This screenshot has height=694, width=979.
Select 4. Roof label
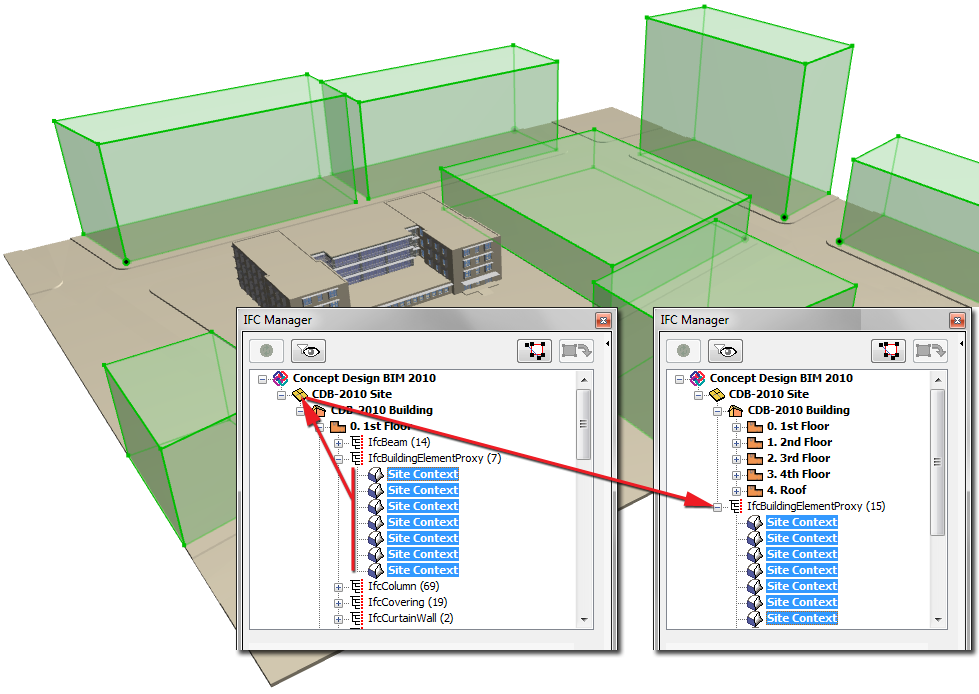[787, 491]
